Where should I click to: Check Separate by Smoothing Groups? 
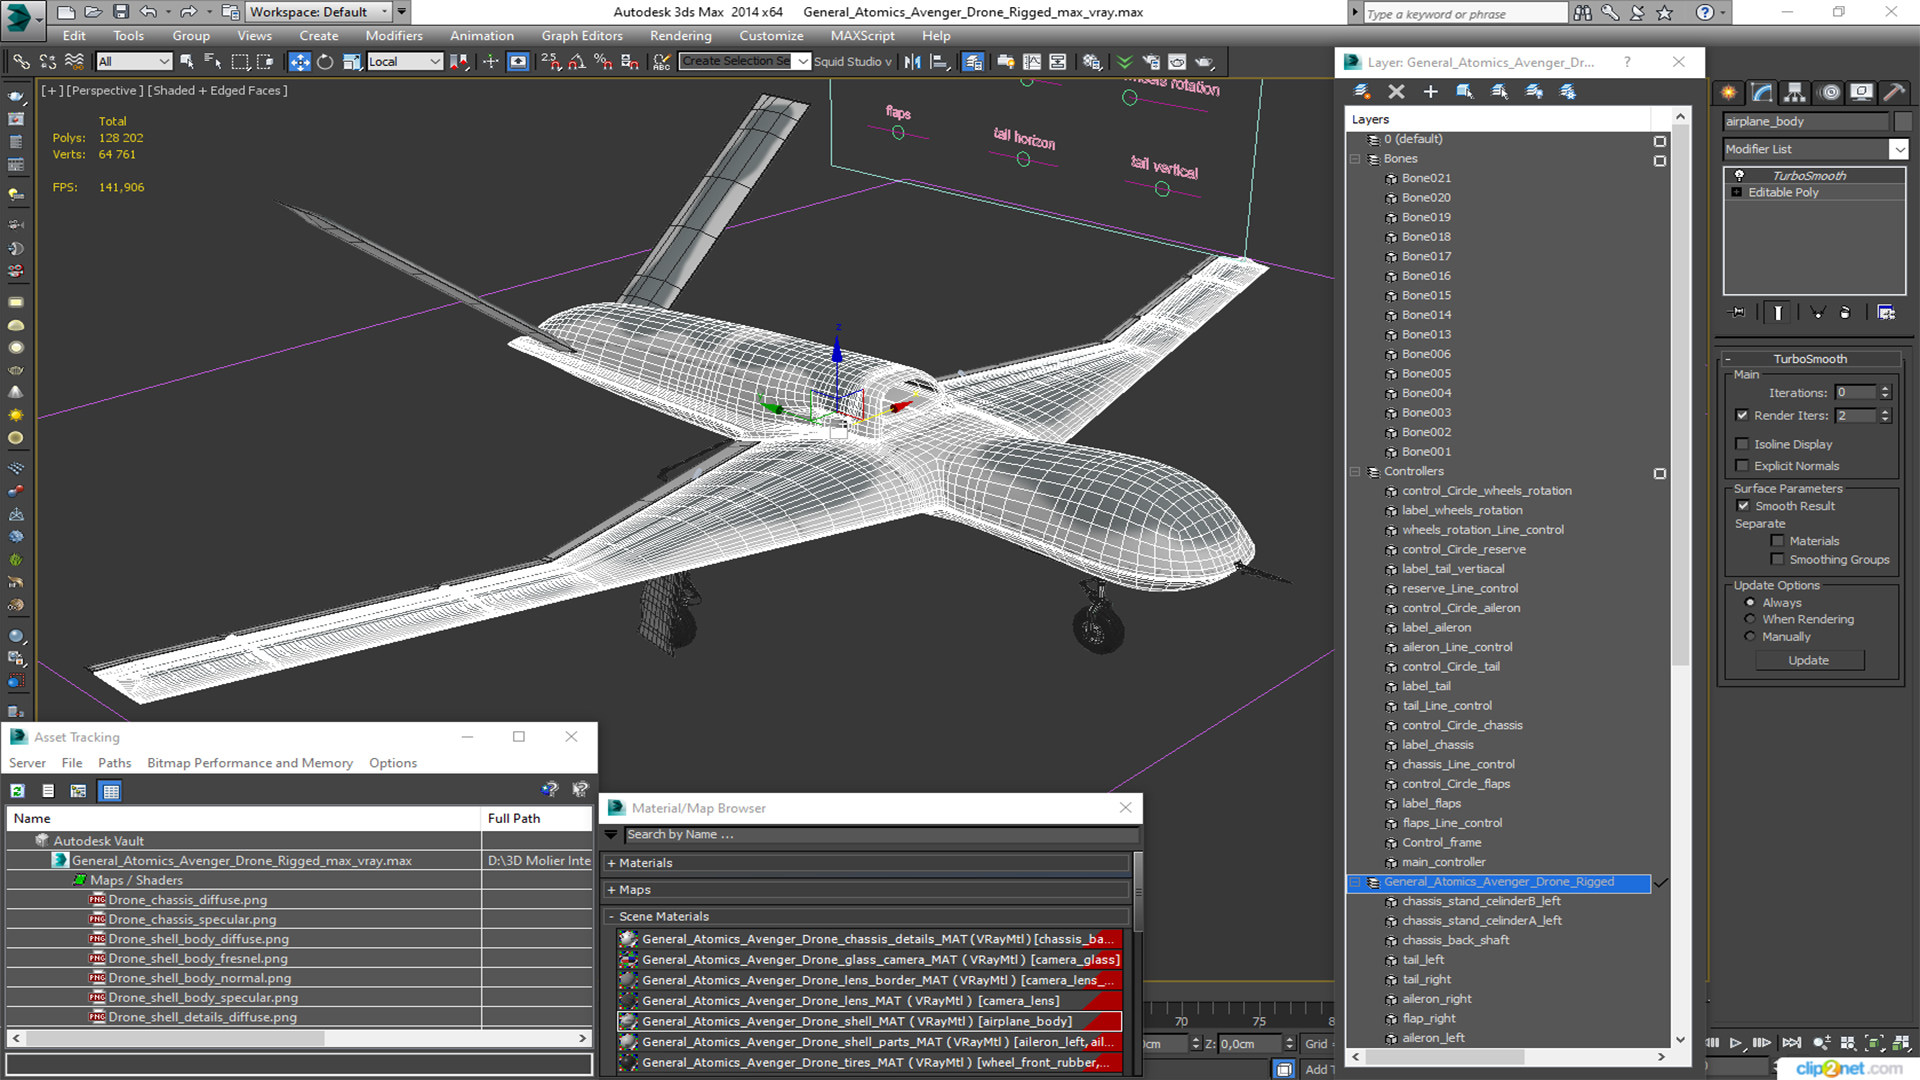1777,560
